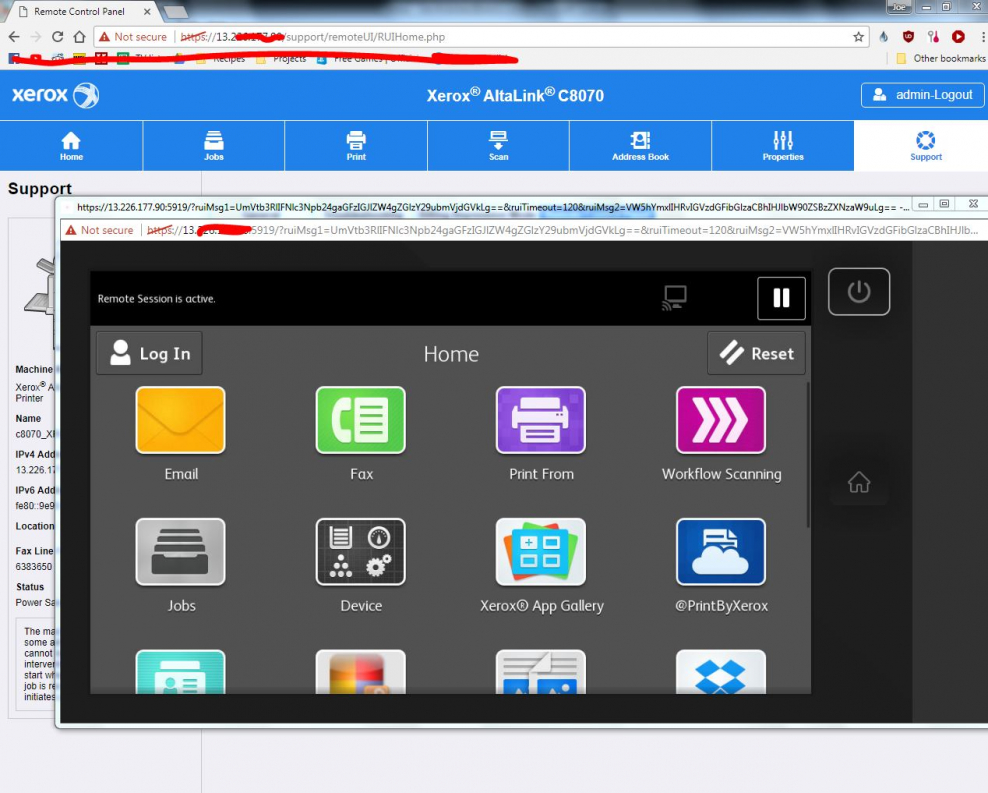Screen dimensions: 988x793
Task: Open the Address Book tab
Action: point(640,146)
